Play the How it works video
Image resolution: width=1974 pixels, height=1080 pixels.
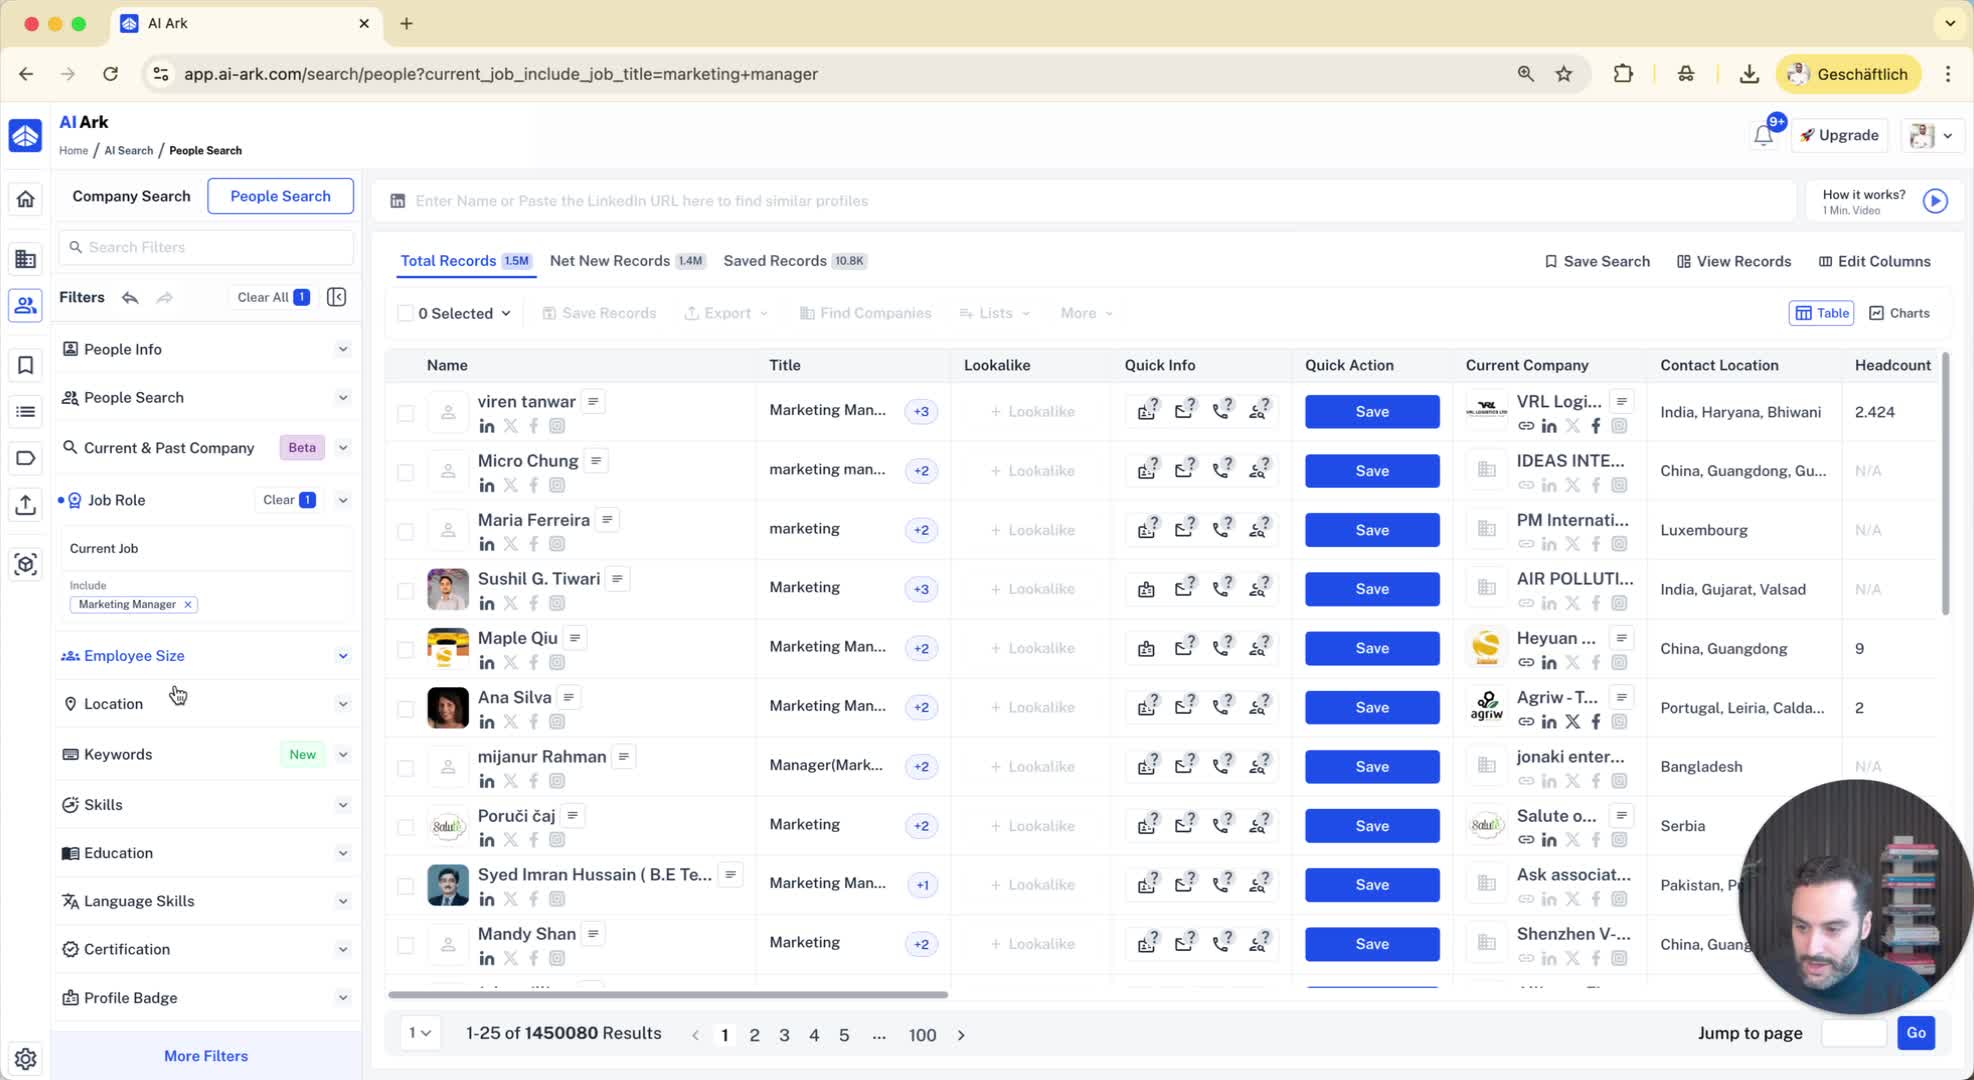[x=1935, y=201]
